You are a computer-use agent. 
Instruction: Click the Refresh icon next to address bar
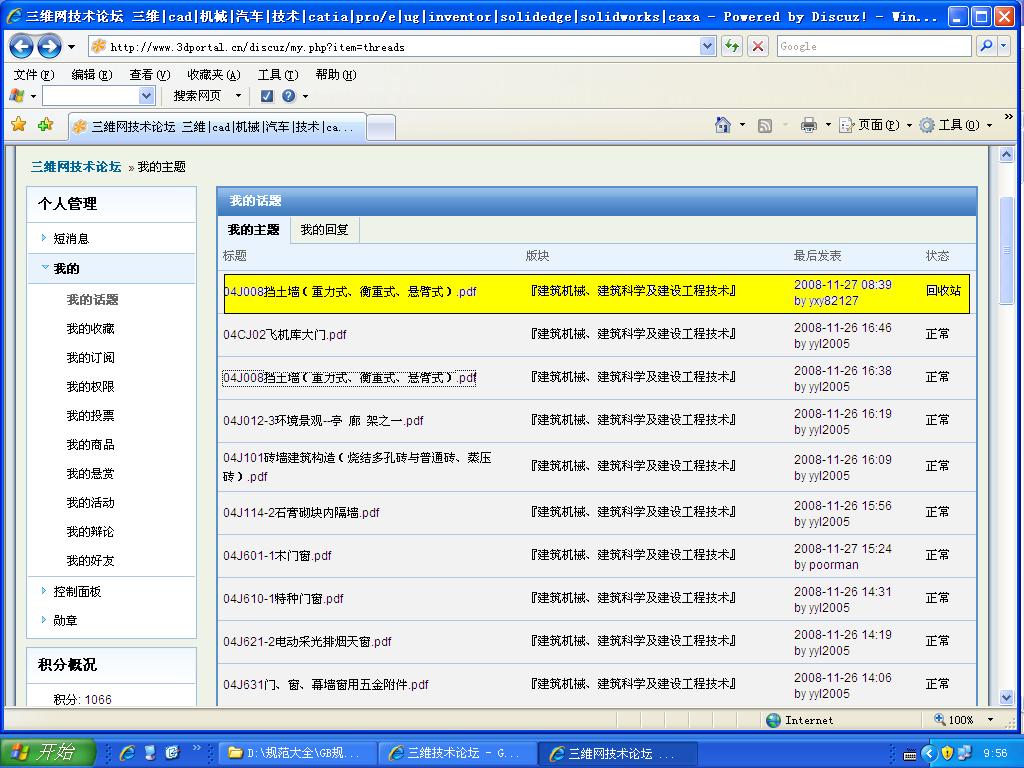pyautogui.click(x=731, y=46)
